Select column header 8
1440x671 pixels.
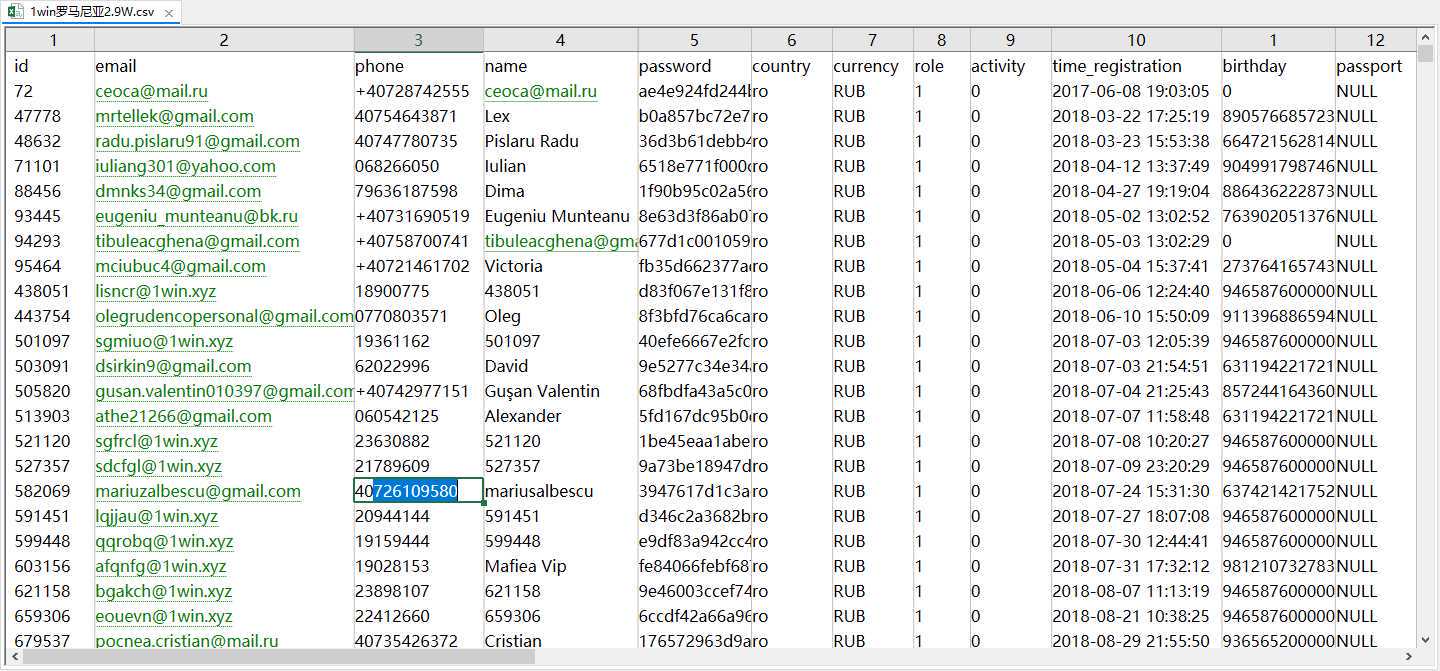941,40
